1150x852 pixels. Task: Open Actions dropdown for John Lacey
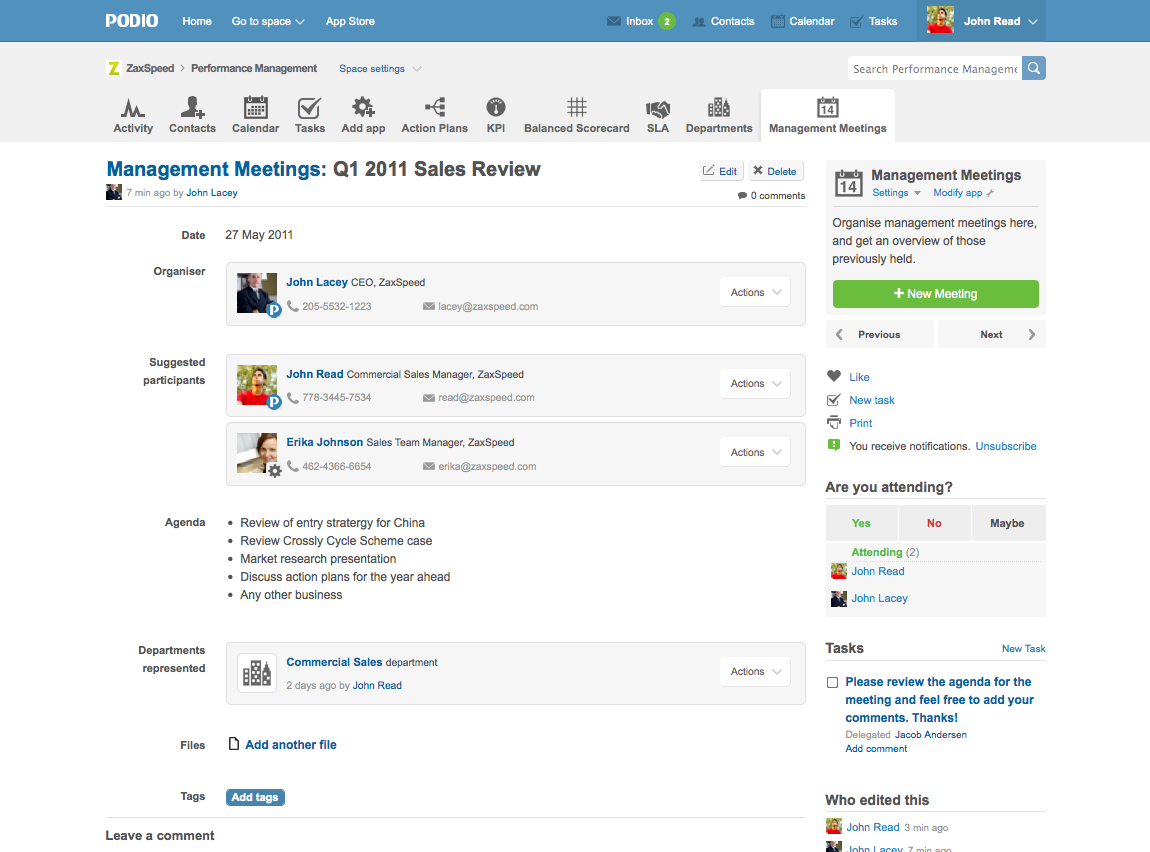click(x=754, y=293)
